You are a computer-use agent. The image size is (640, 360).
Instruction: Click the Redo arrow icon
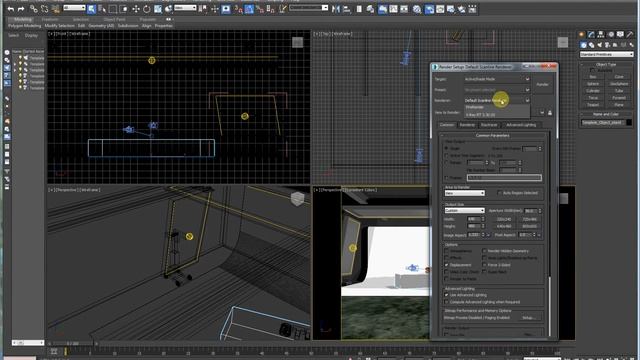pos(21,9)
